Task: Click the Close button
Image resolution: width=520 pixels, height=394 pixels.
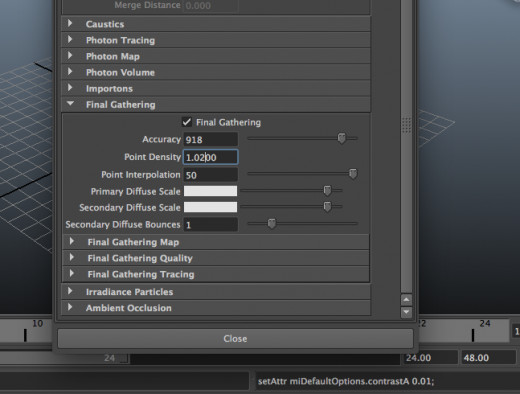Action: tap(235, 339)
